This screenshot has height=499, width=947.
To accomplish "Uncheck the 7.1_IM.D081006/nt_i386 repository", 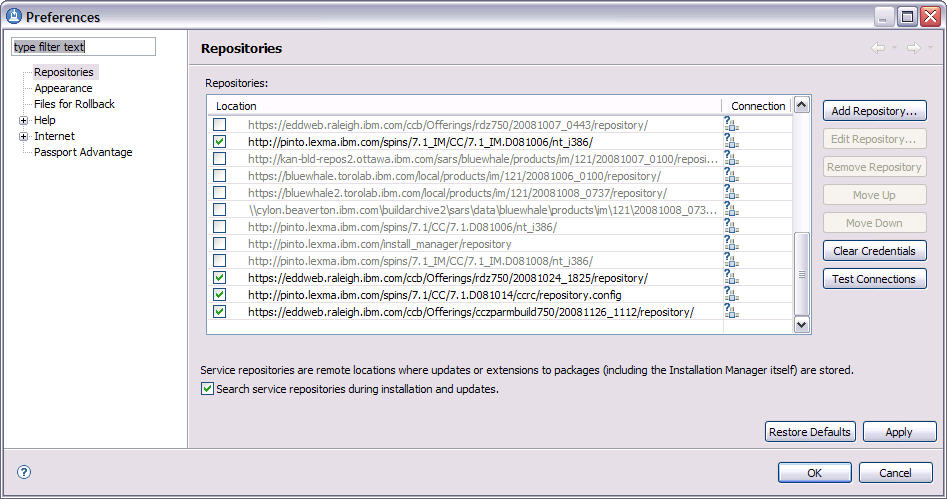I will [220, 141].
